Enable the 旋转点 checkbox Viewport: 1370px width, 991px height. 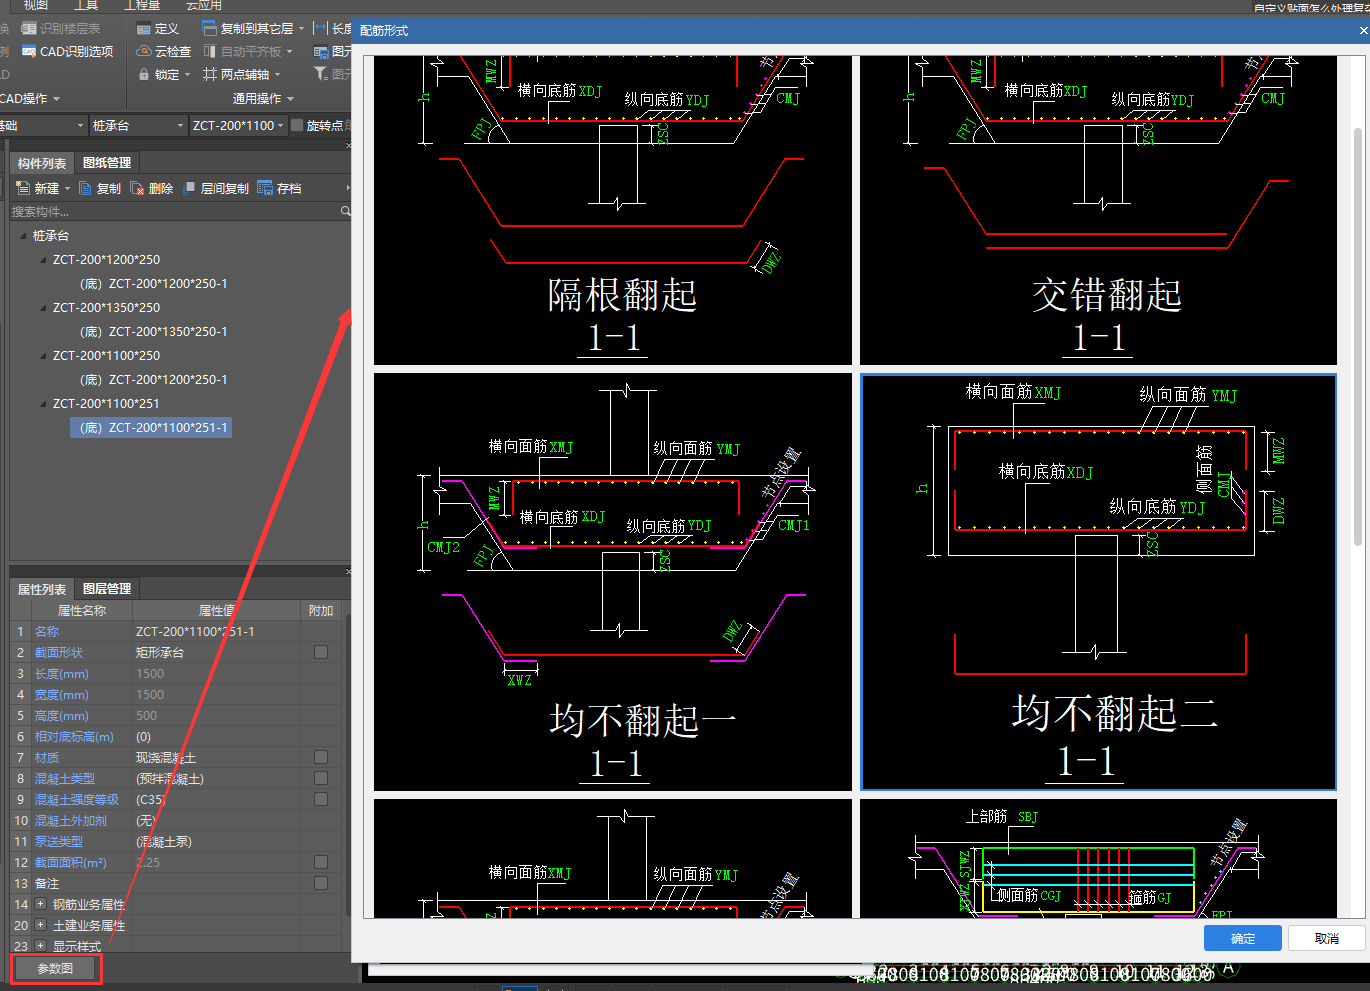[297, 125]
